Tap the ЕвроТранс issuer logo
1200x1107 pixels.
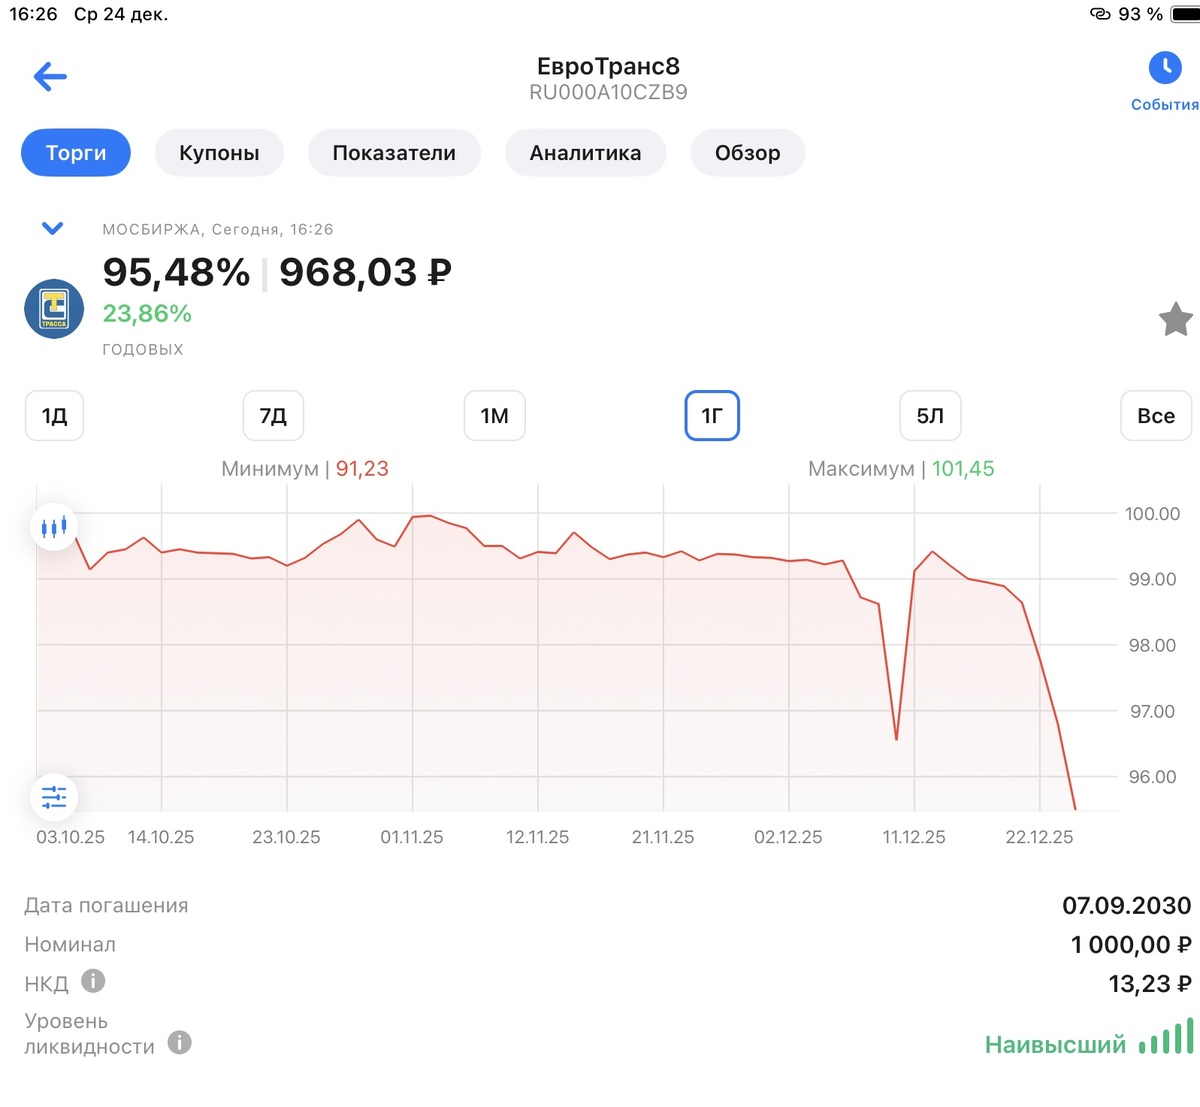pyautogui.click(x=54, y=309)
